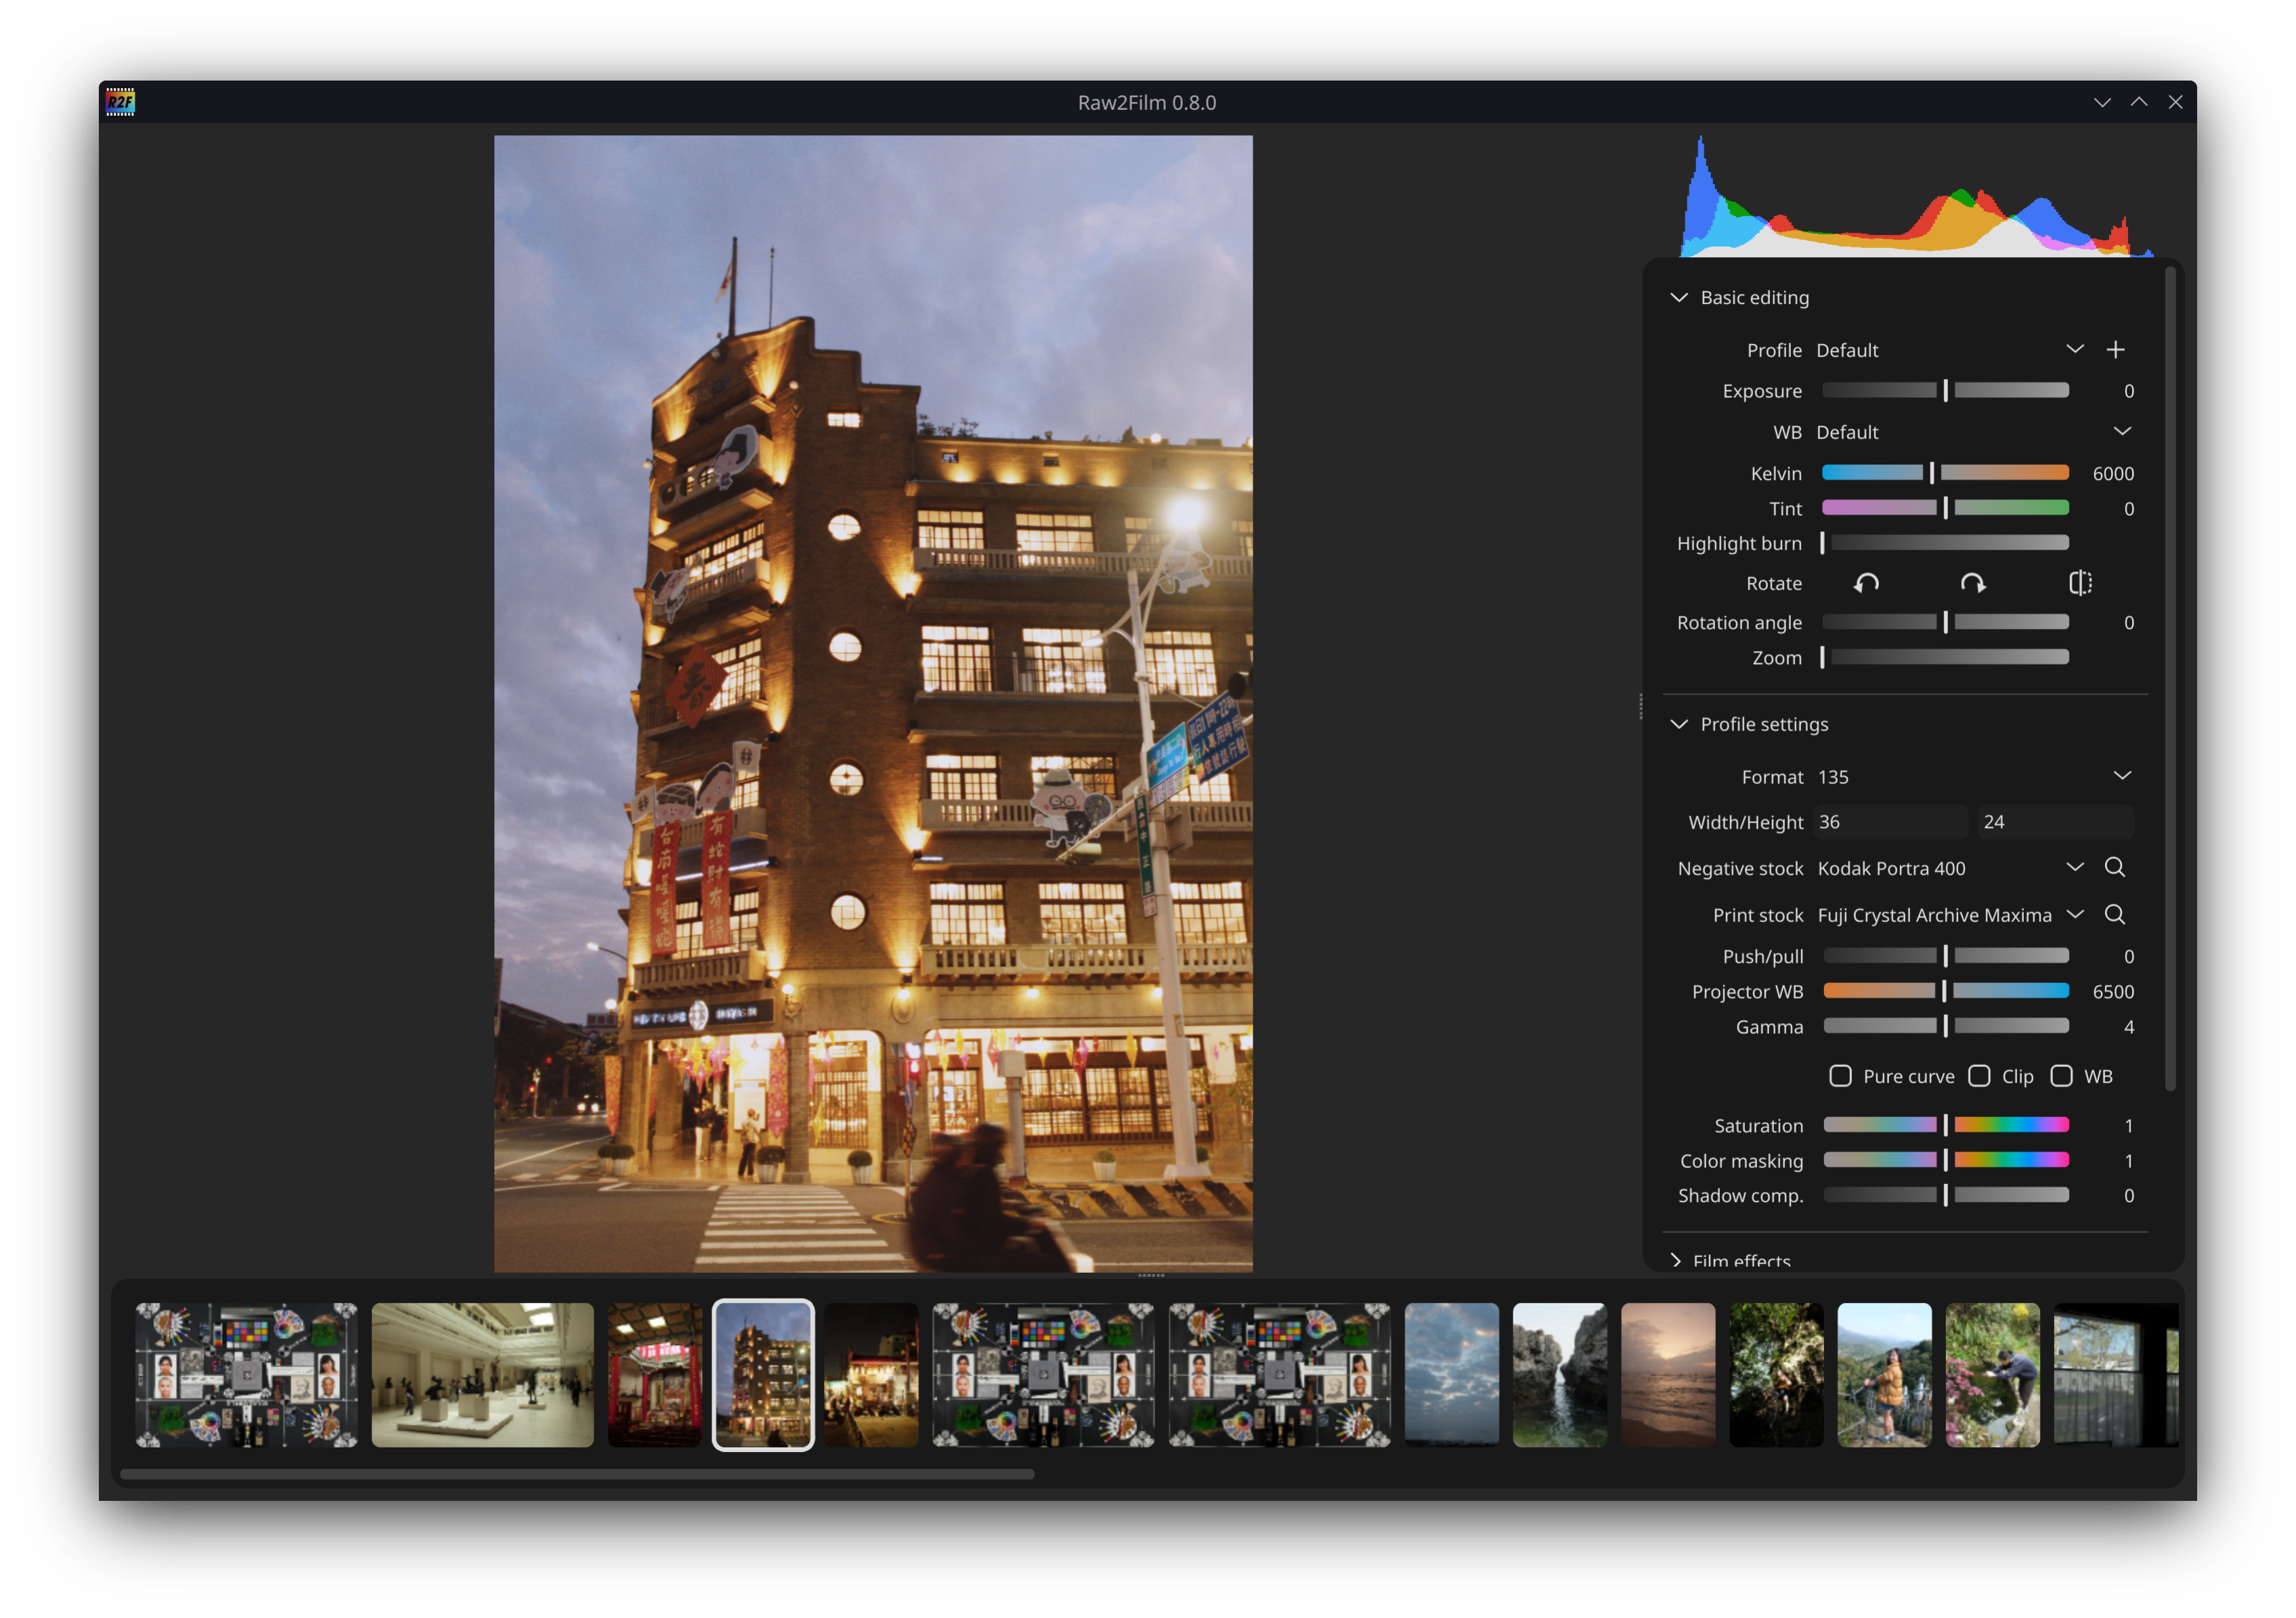Click the Projector WB slider

tap(1945, 991)
